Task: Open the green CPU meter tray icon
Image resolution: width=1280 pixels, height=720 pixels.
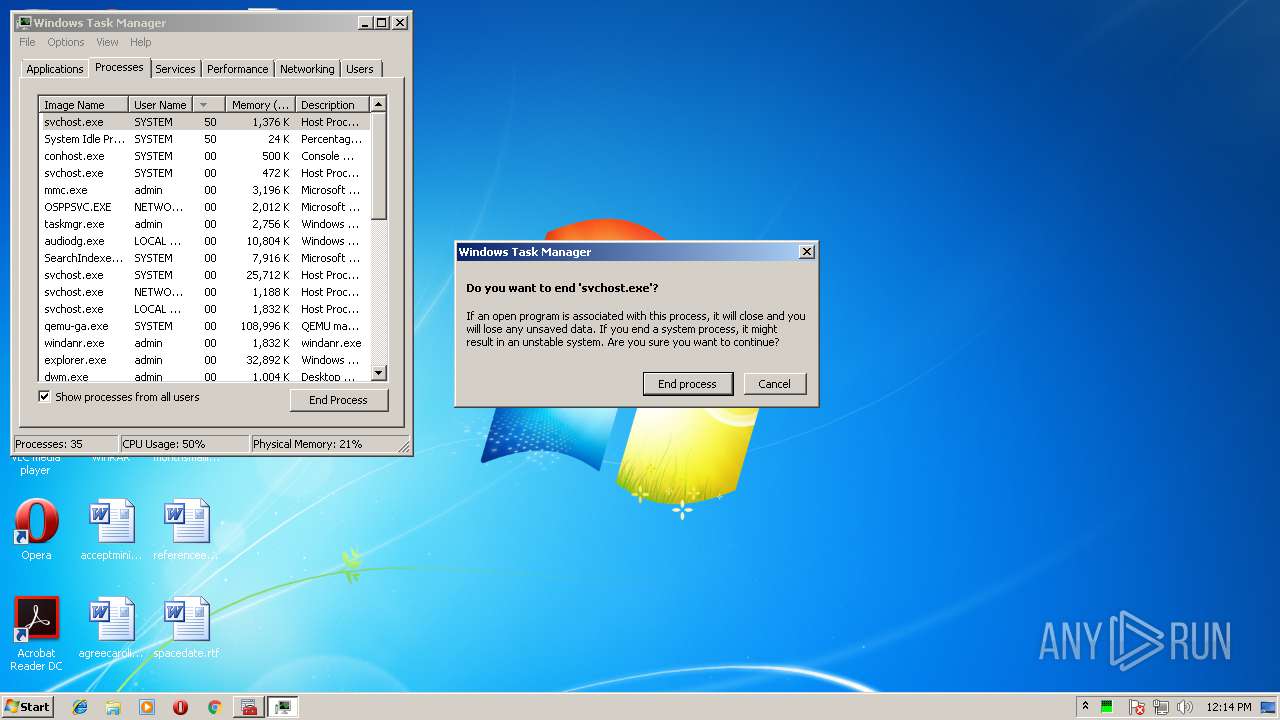Action: (1107, 707)
